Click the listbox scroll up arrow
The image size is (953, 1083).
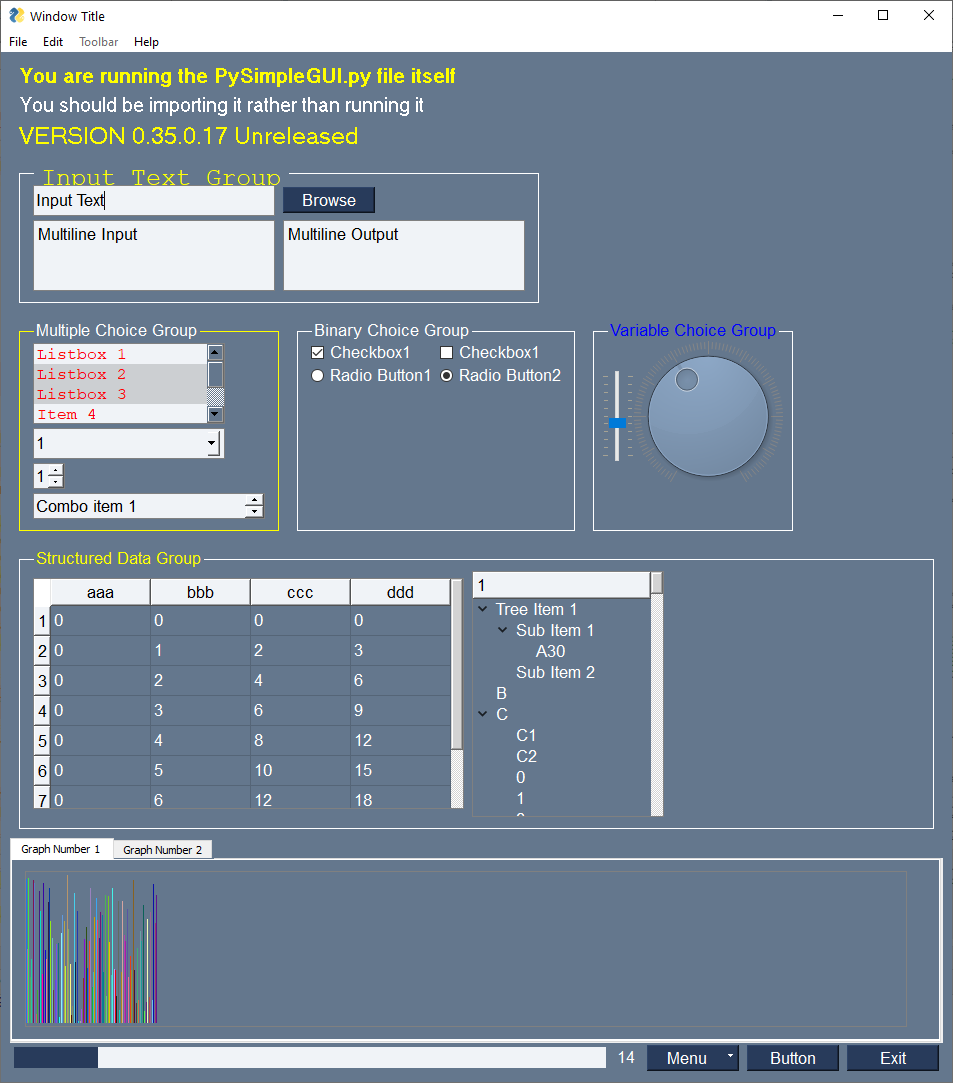click(x=215, y=353)
